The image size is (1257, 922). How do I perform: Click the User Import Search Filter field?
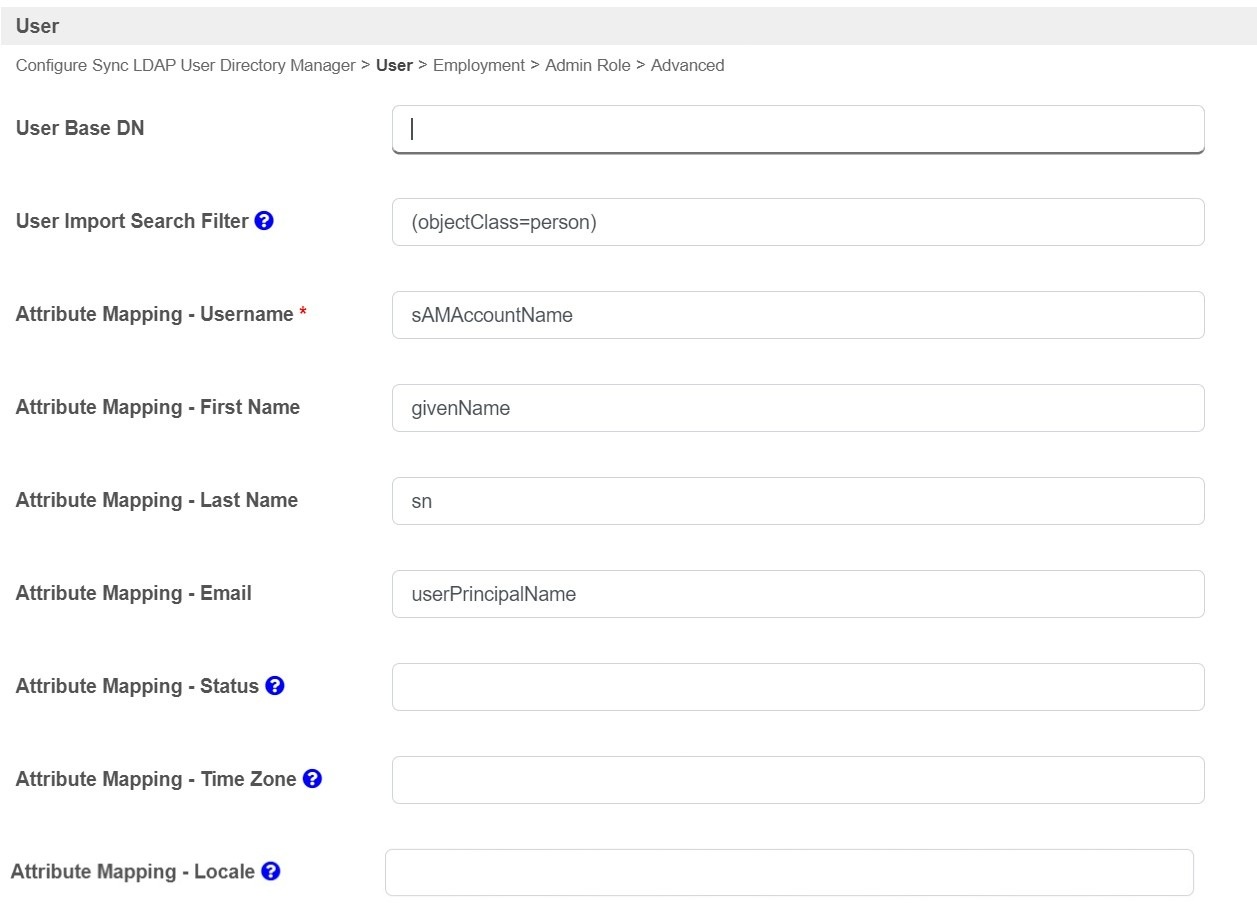click(x=797, y=222)
